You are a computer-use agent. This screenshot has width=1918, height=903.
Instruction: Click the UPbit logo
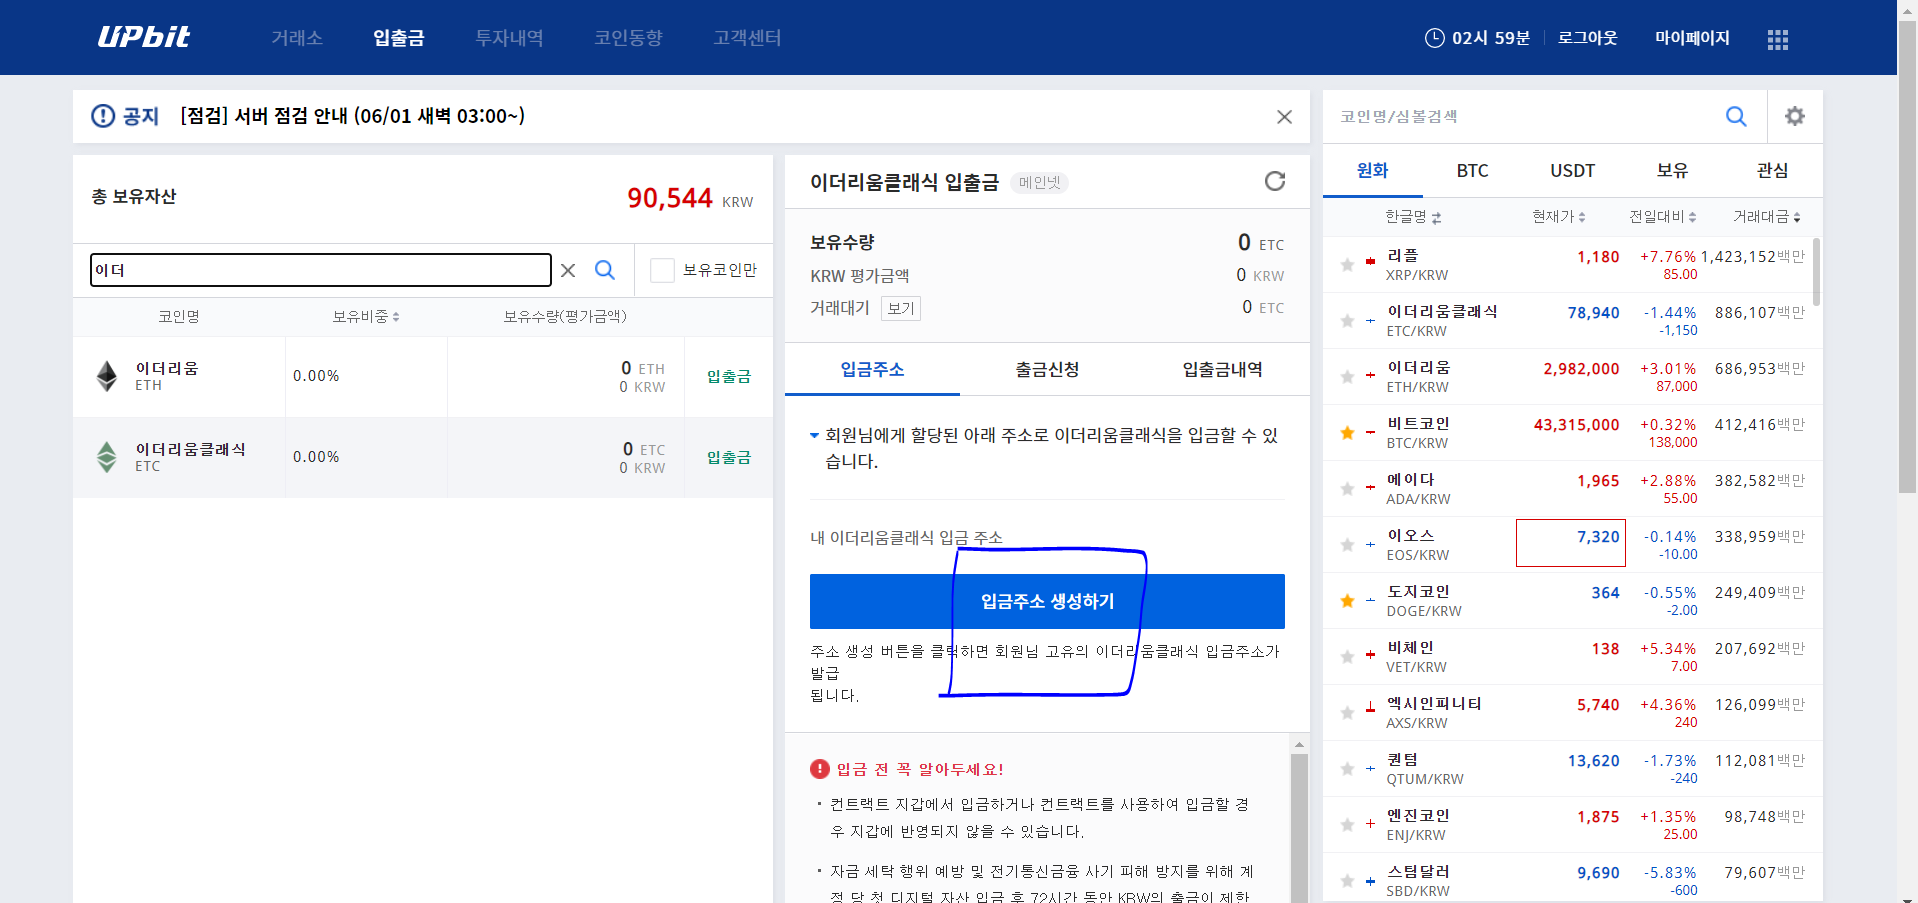(x=144, y=37)
